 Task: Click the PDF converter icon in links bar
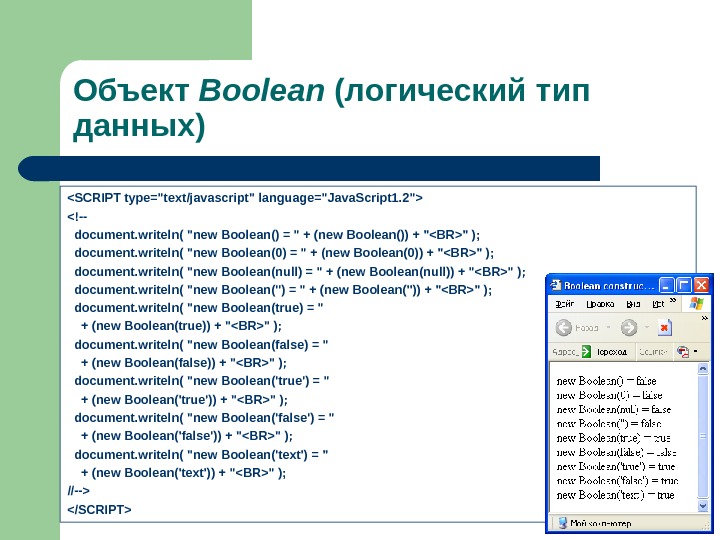click(x=683, y=352)
